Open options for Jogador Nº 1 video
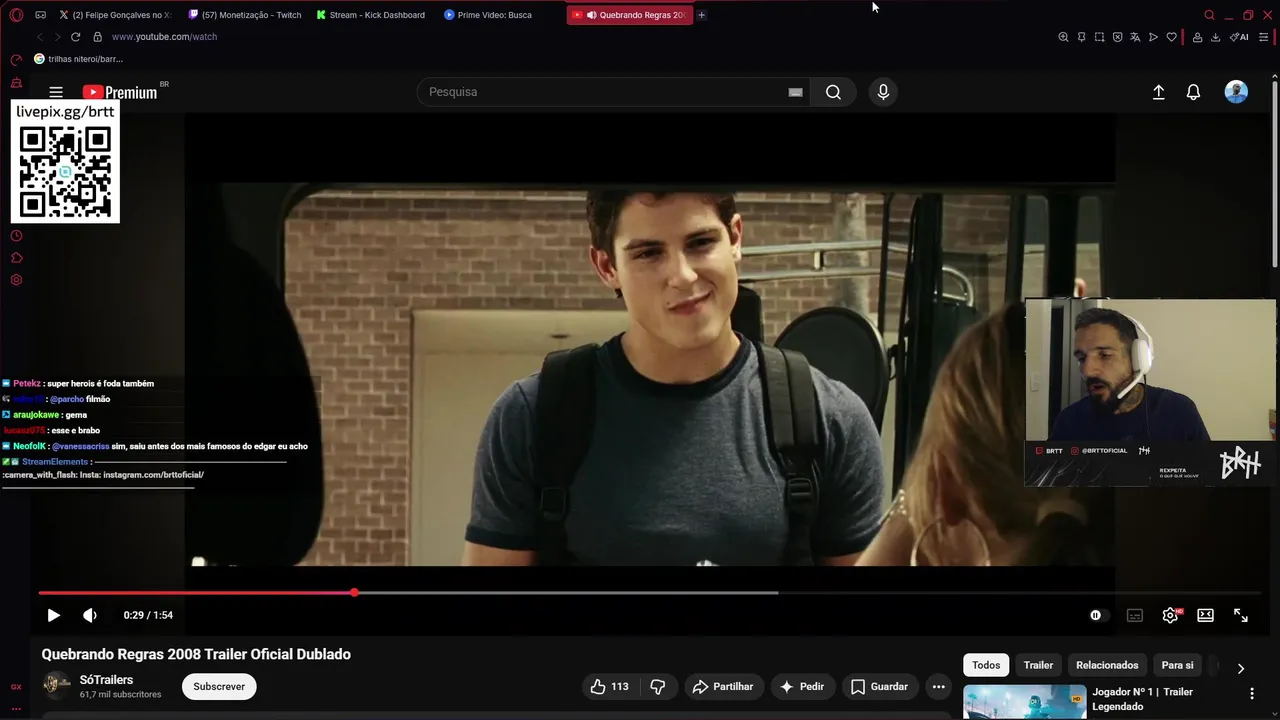 pos(1252,693)
